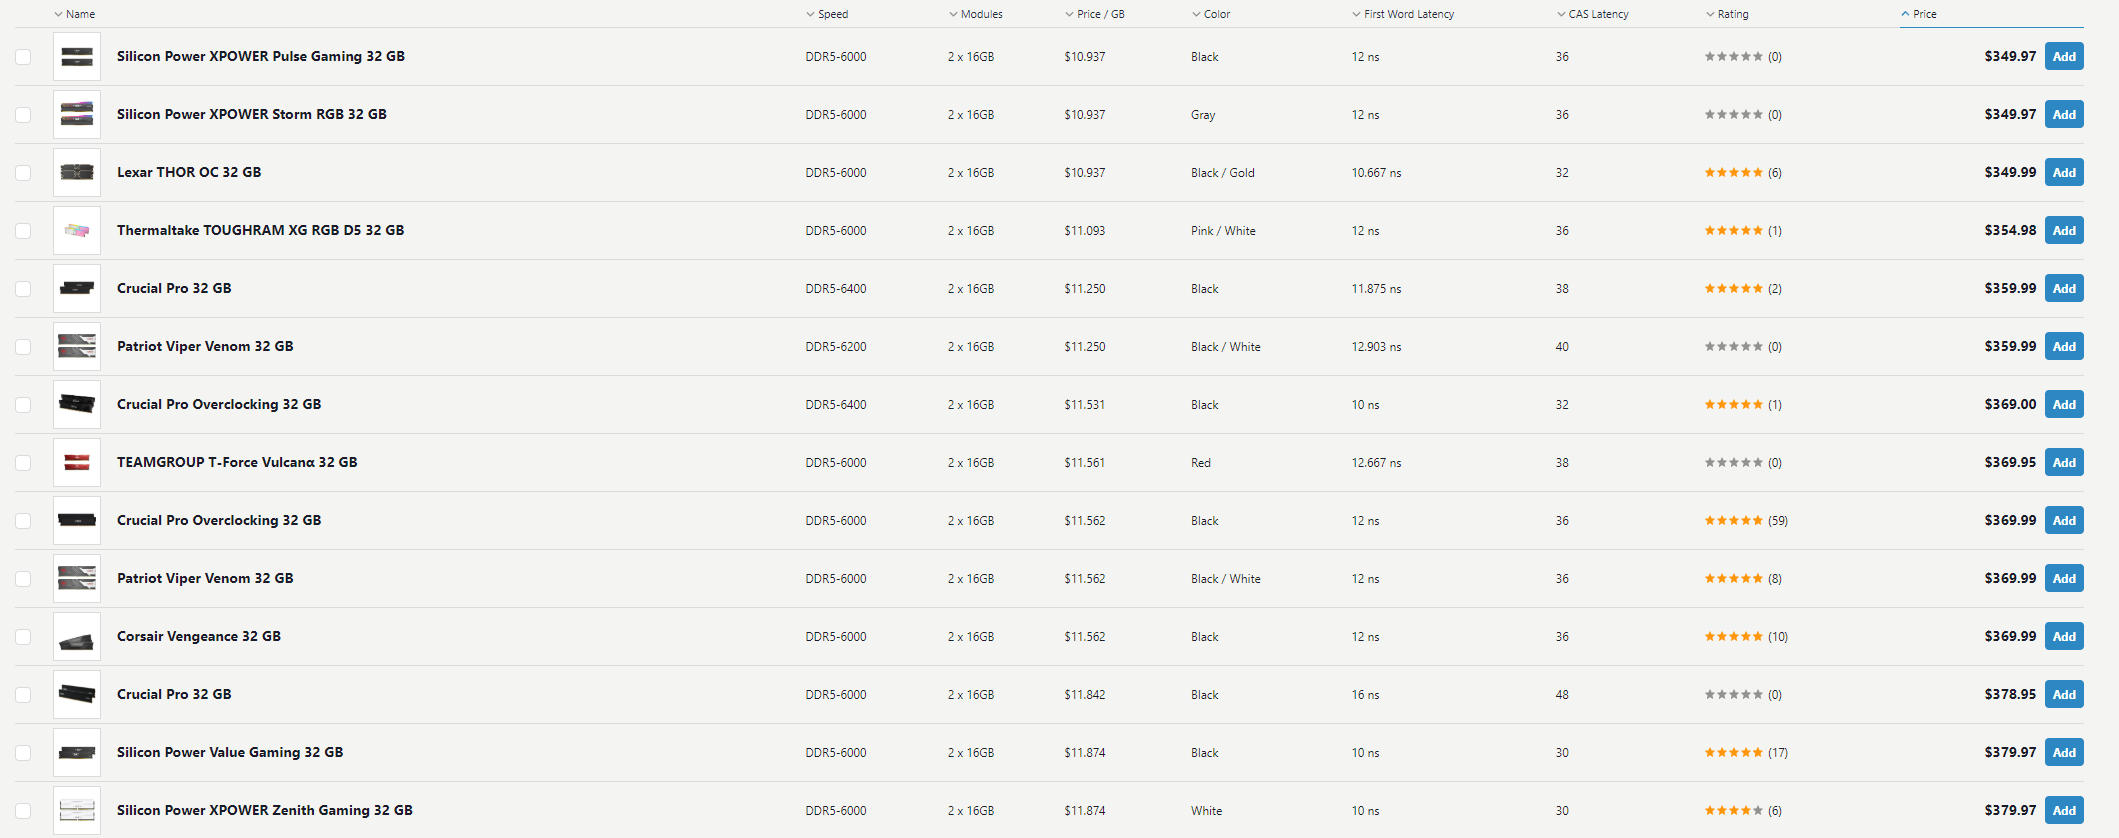The image size is (2119, 838).
Task: Open the Color column sort control
Action: pyautogui.click(x=1211, y=14)
